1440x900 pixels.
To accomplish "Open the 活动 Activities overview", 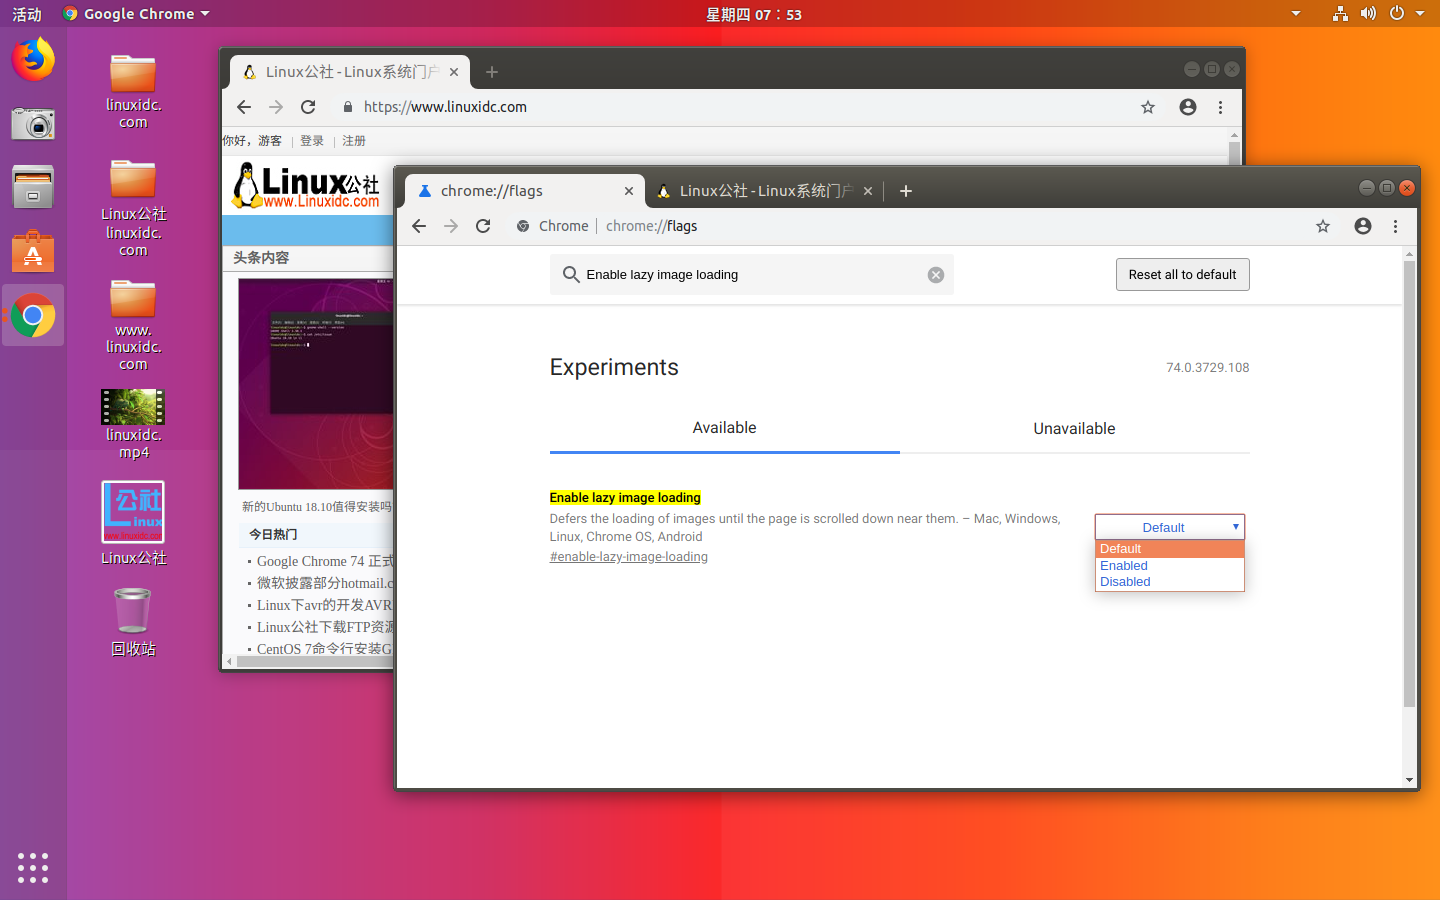I will pyautogui.click(x=27, y=14).
